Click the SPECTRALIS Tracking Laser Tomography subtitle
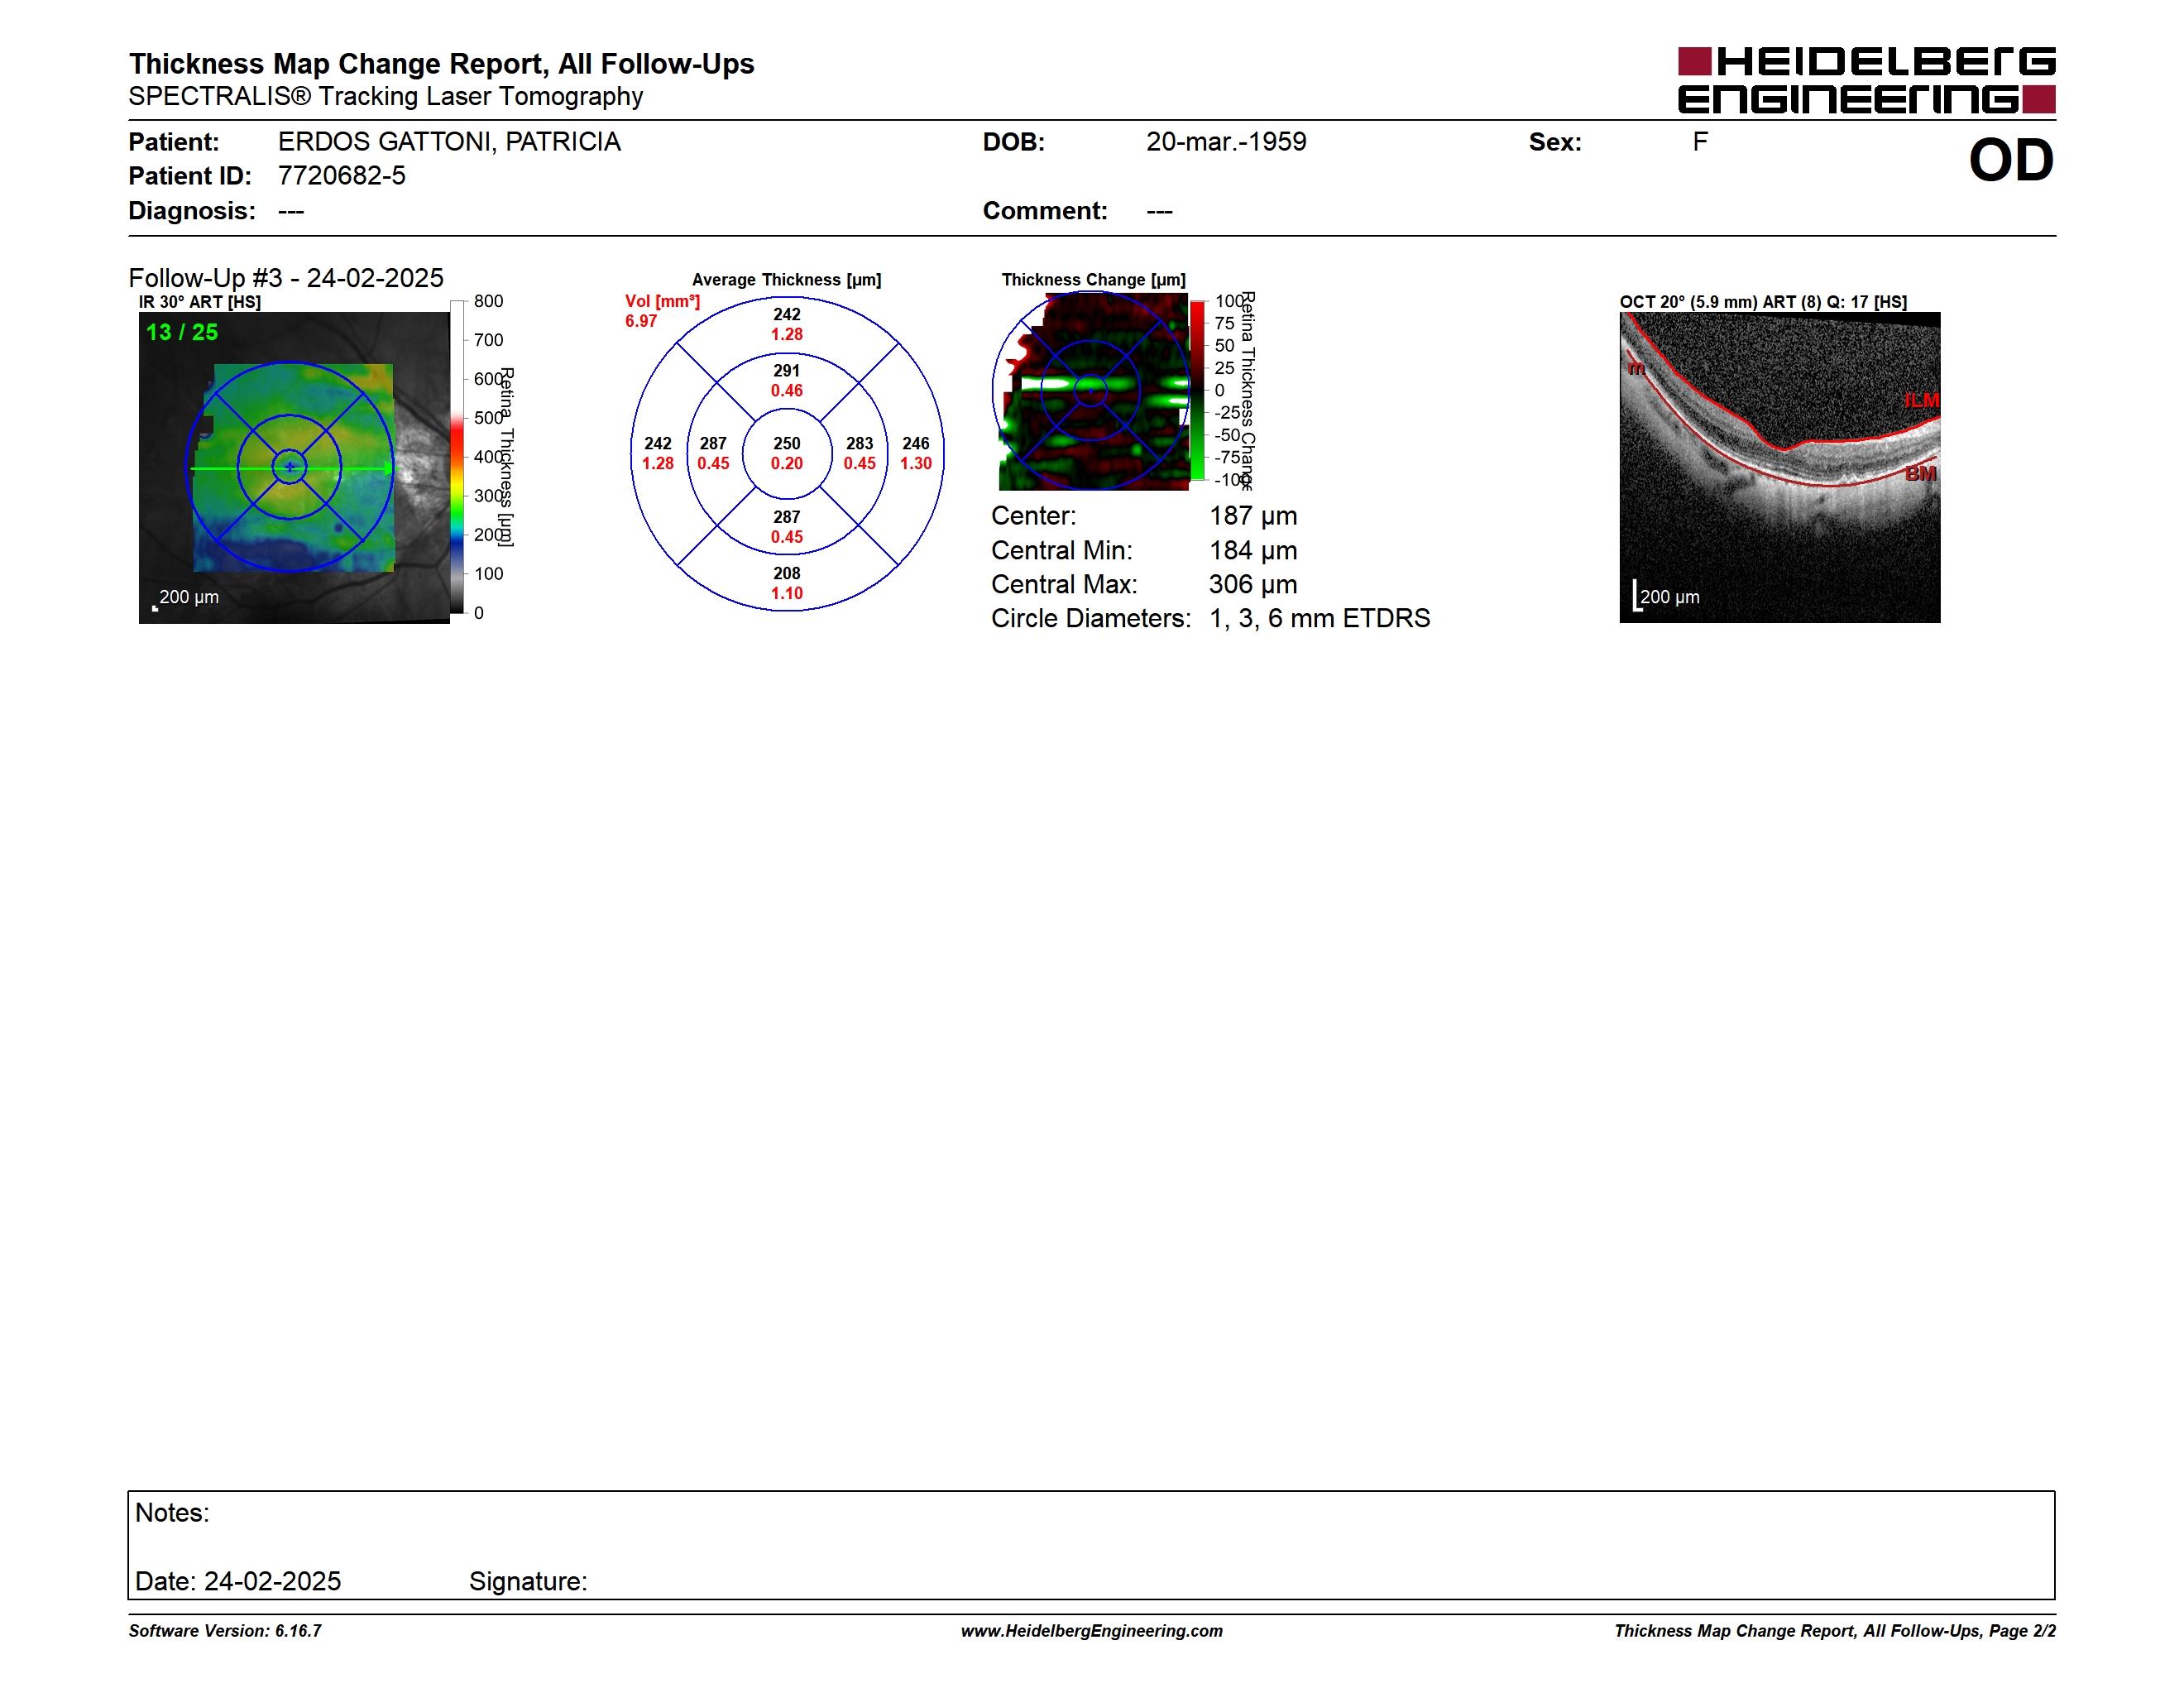 [x=385, y=96]
